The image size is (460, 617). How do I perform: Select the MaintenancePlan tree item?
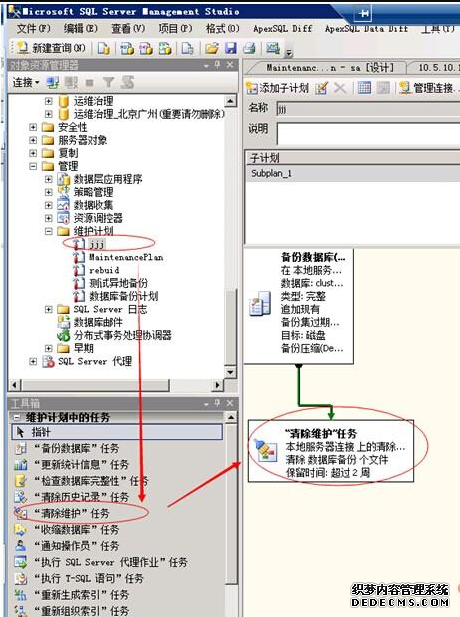tap(126, 257)
